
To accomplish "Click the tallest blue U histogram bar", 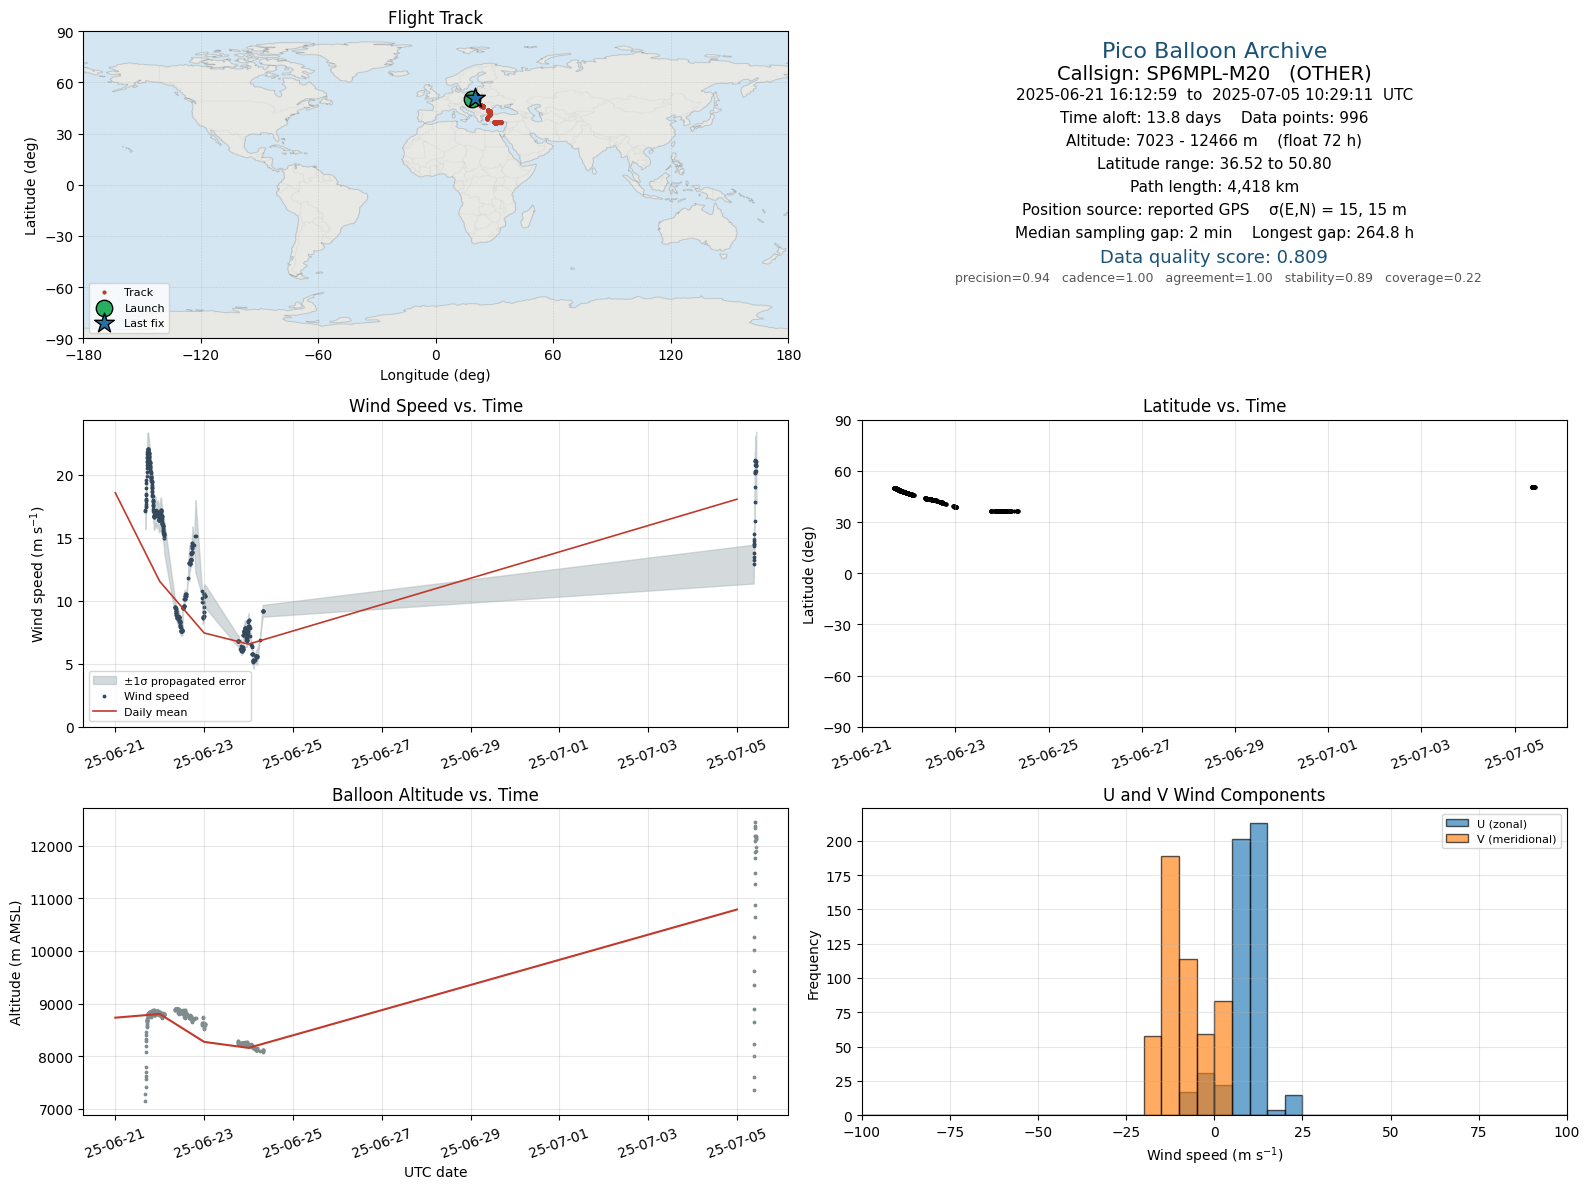I will point(1258,969).
